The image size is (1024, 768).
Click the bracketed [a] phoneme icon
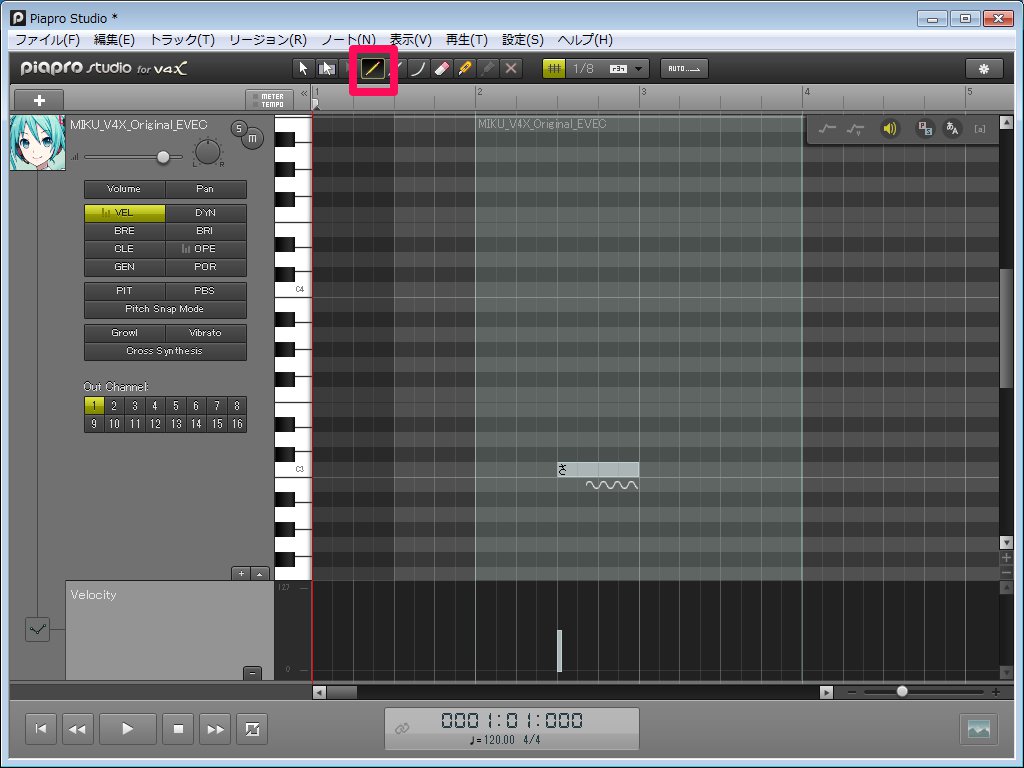[980, 129]
